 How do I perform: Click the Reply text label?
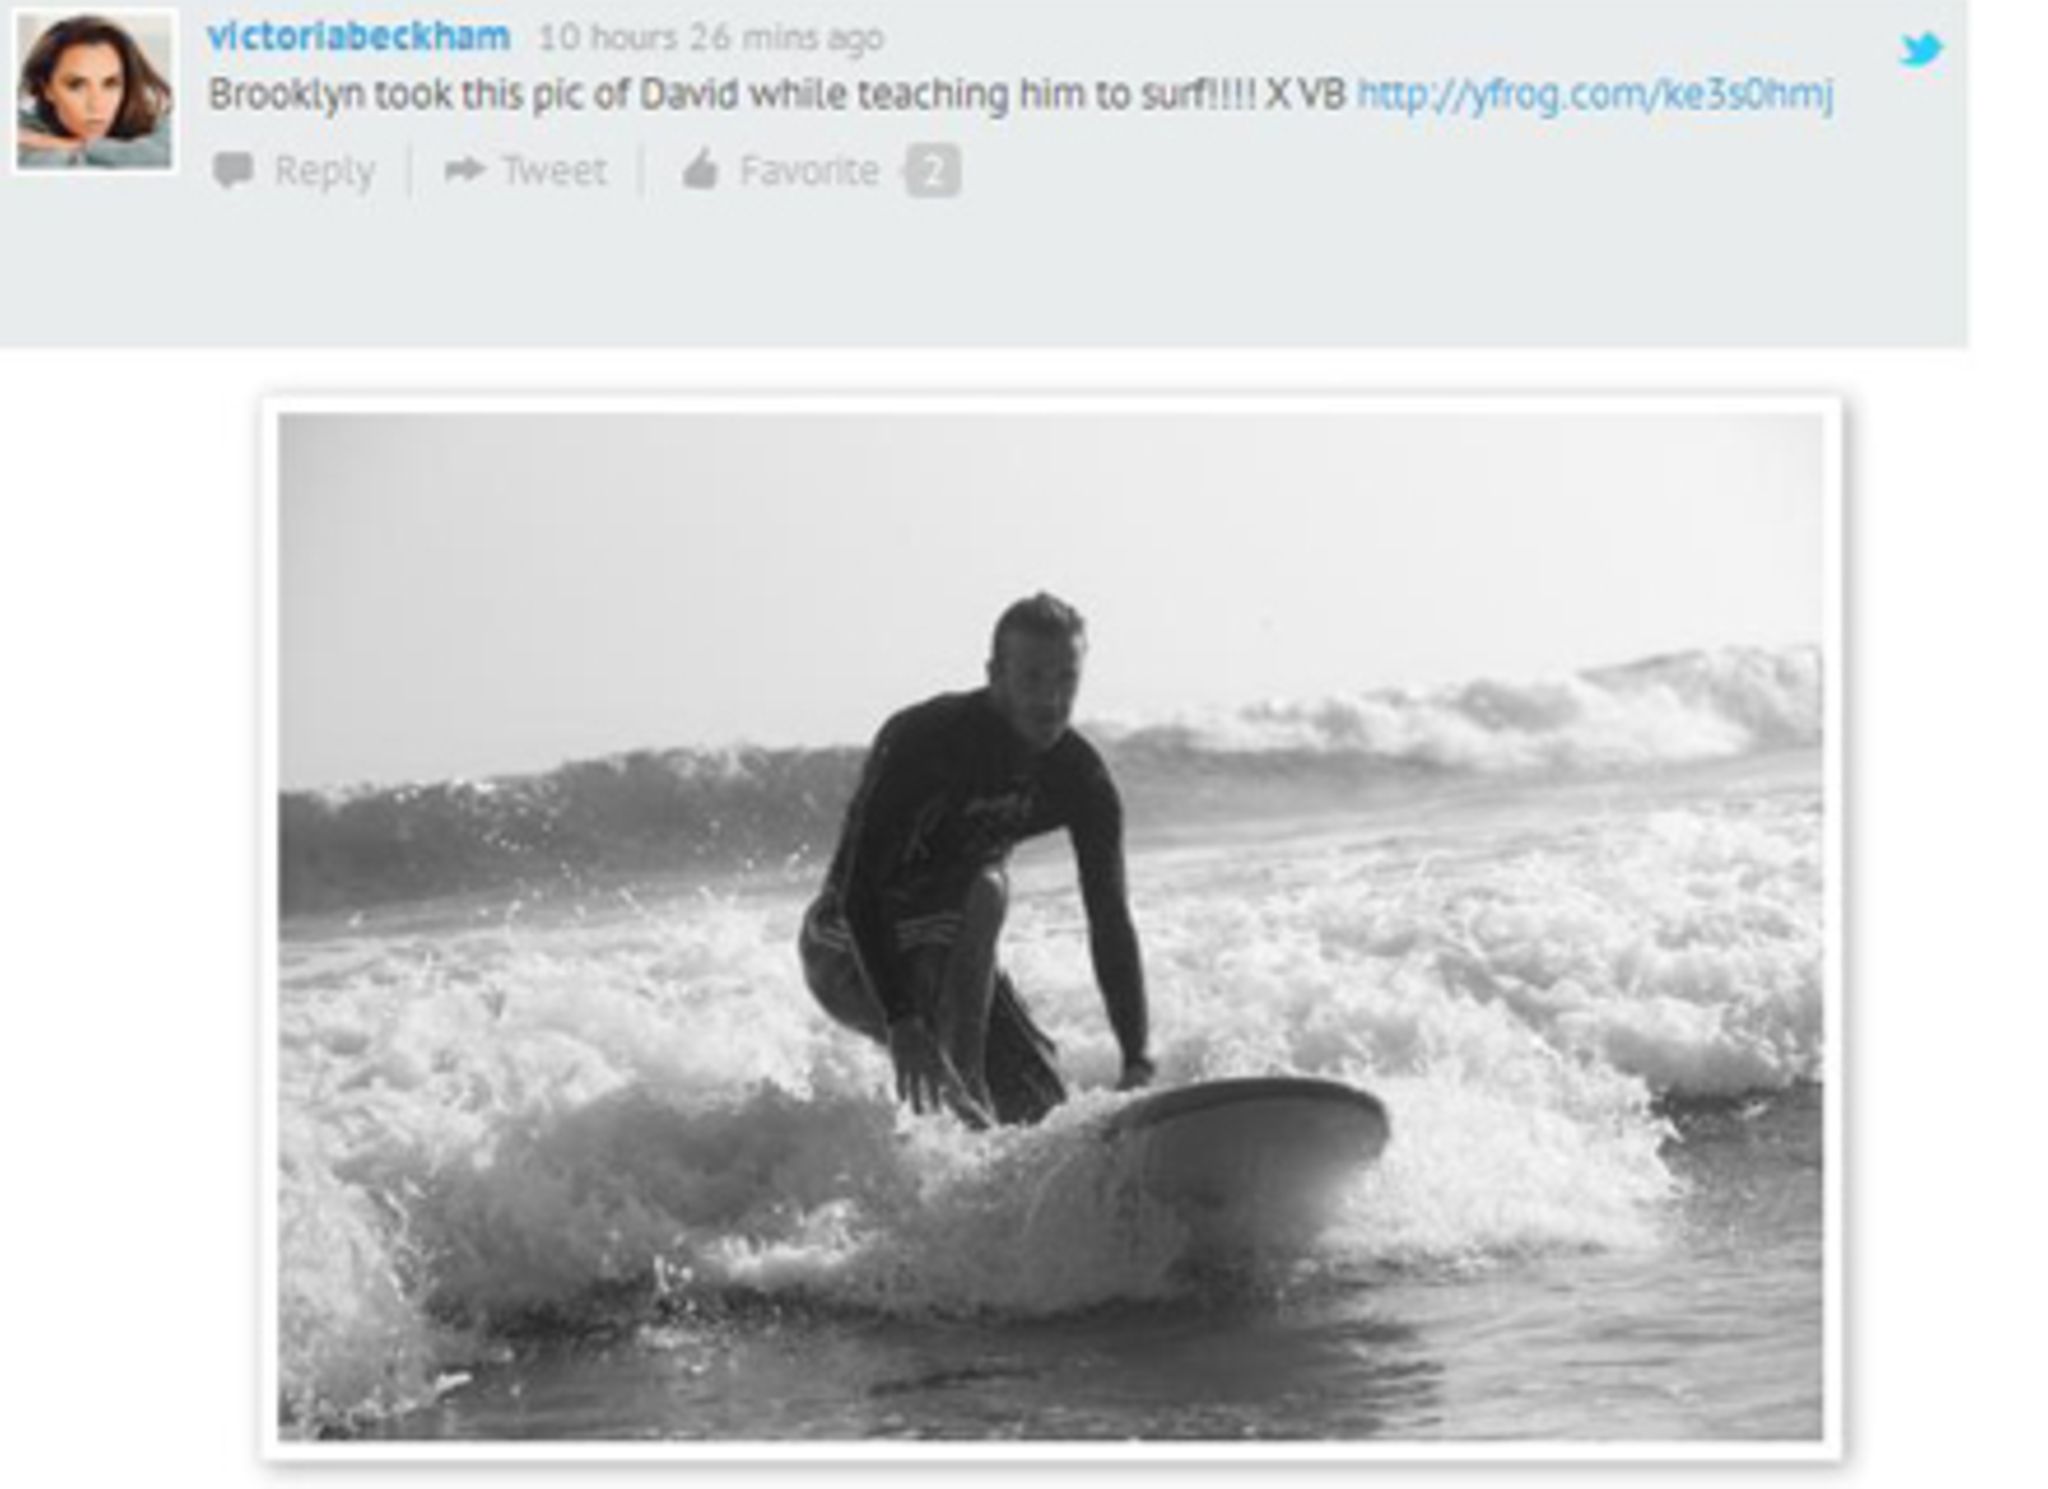pos(325,171)
